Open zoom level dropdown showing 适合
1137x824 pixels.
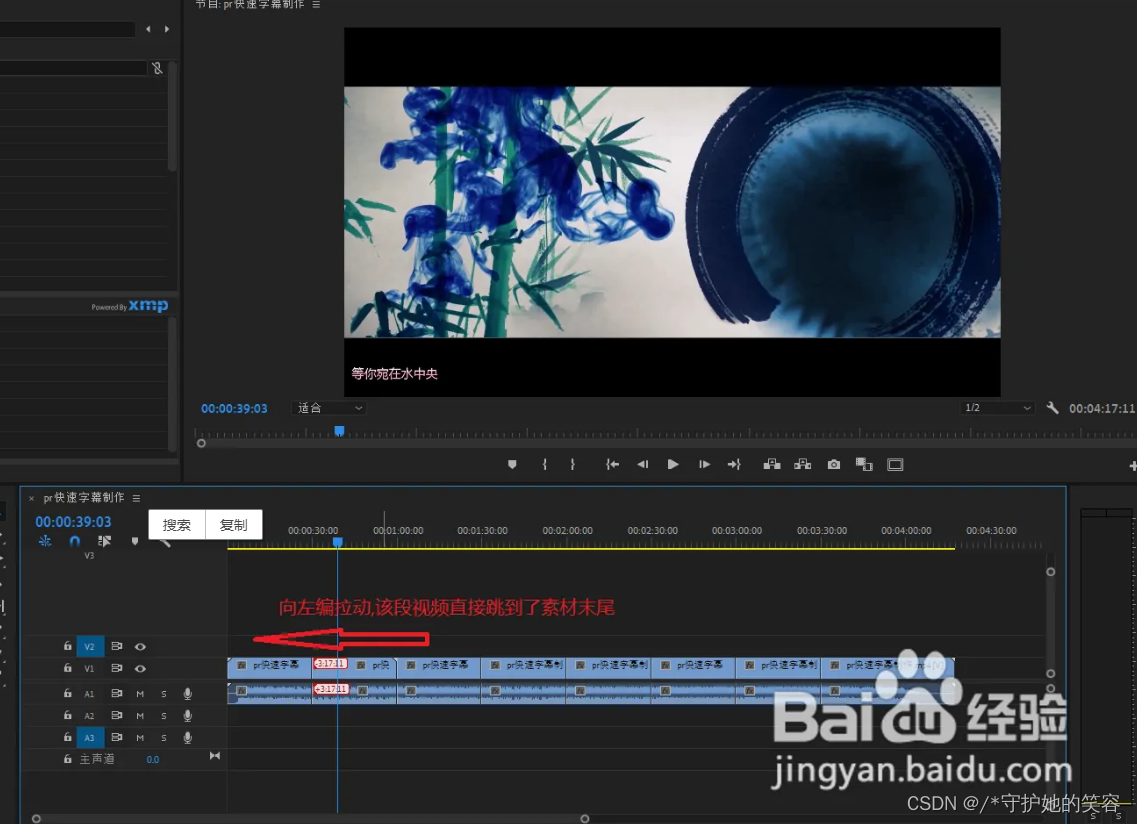click(328, 408)
